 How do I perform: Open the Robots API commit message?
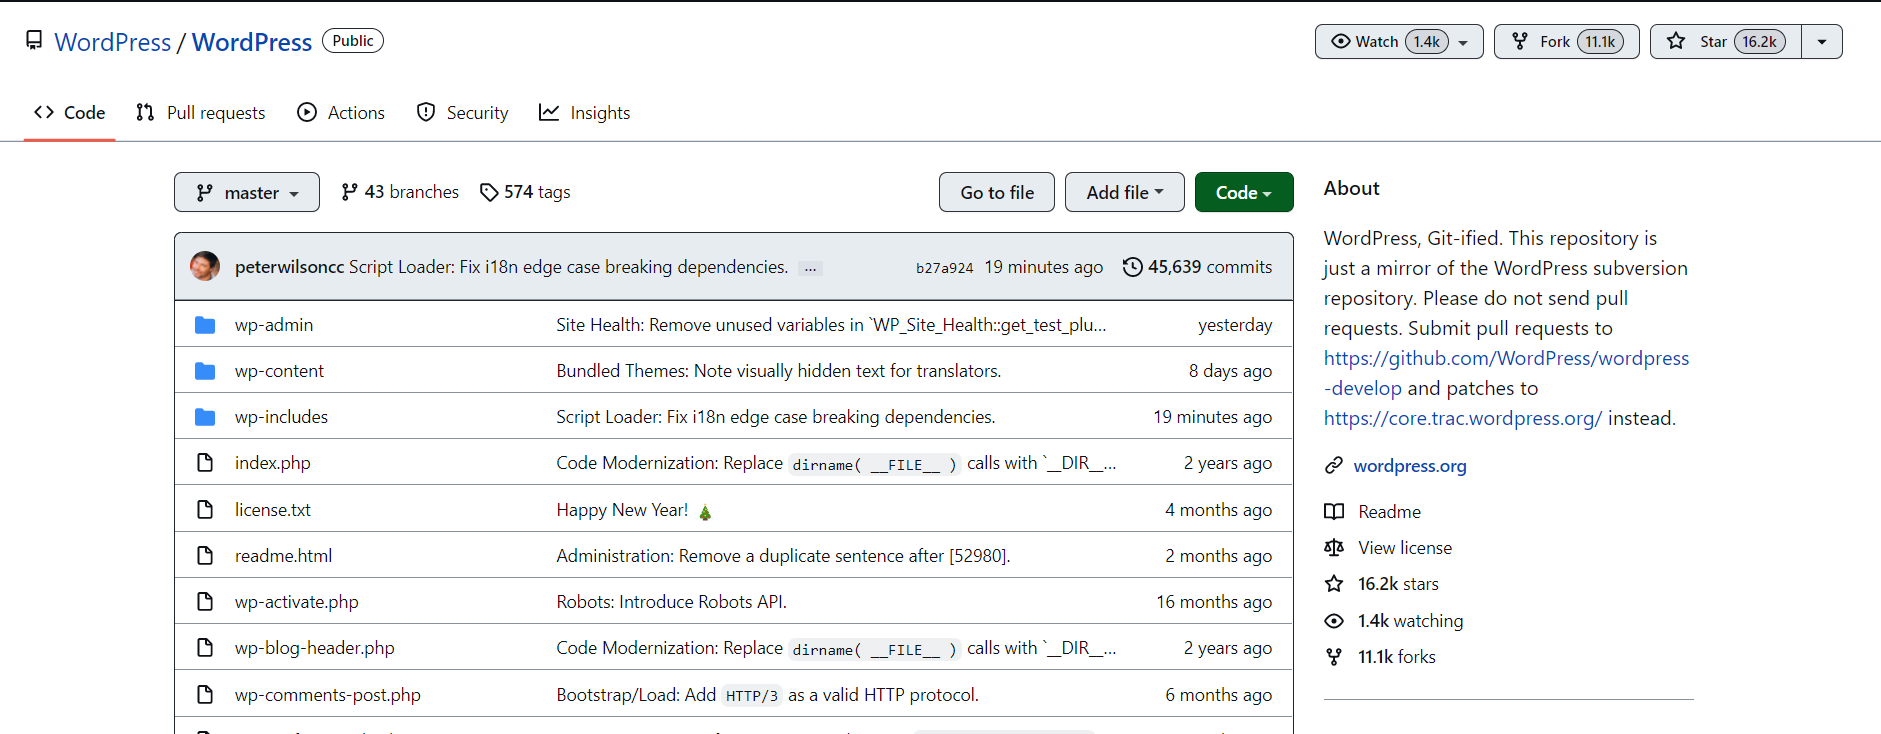(x=671, y=602)
